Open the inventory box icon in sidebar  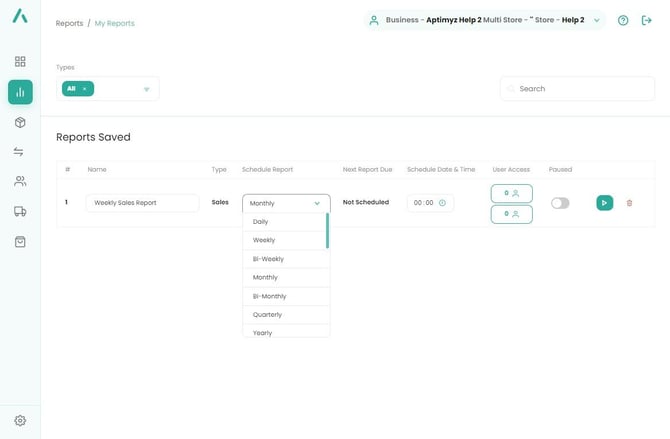point(20,122)
